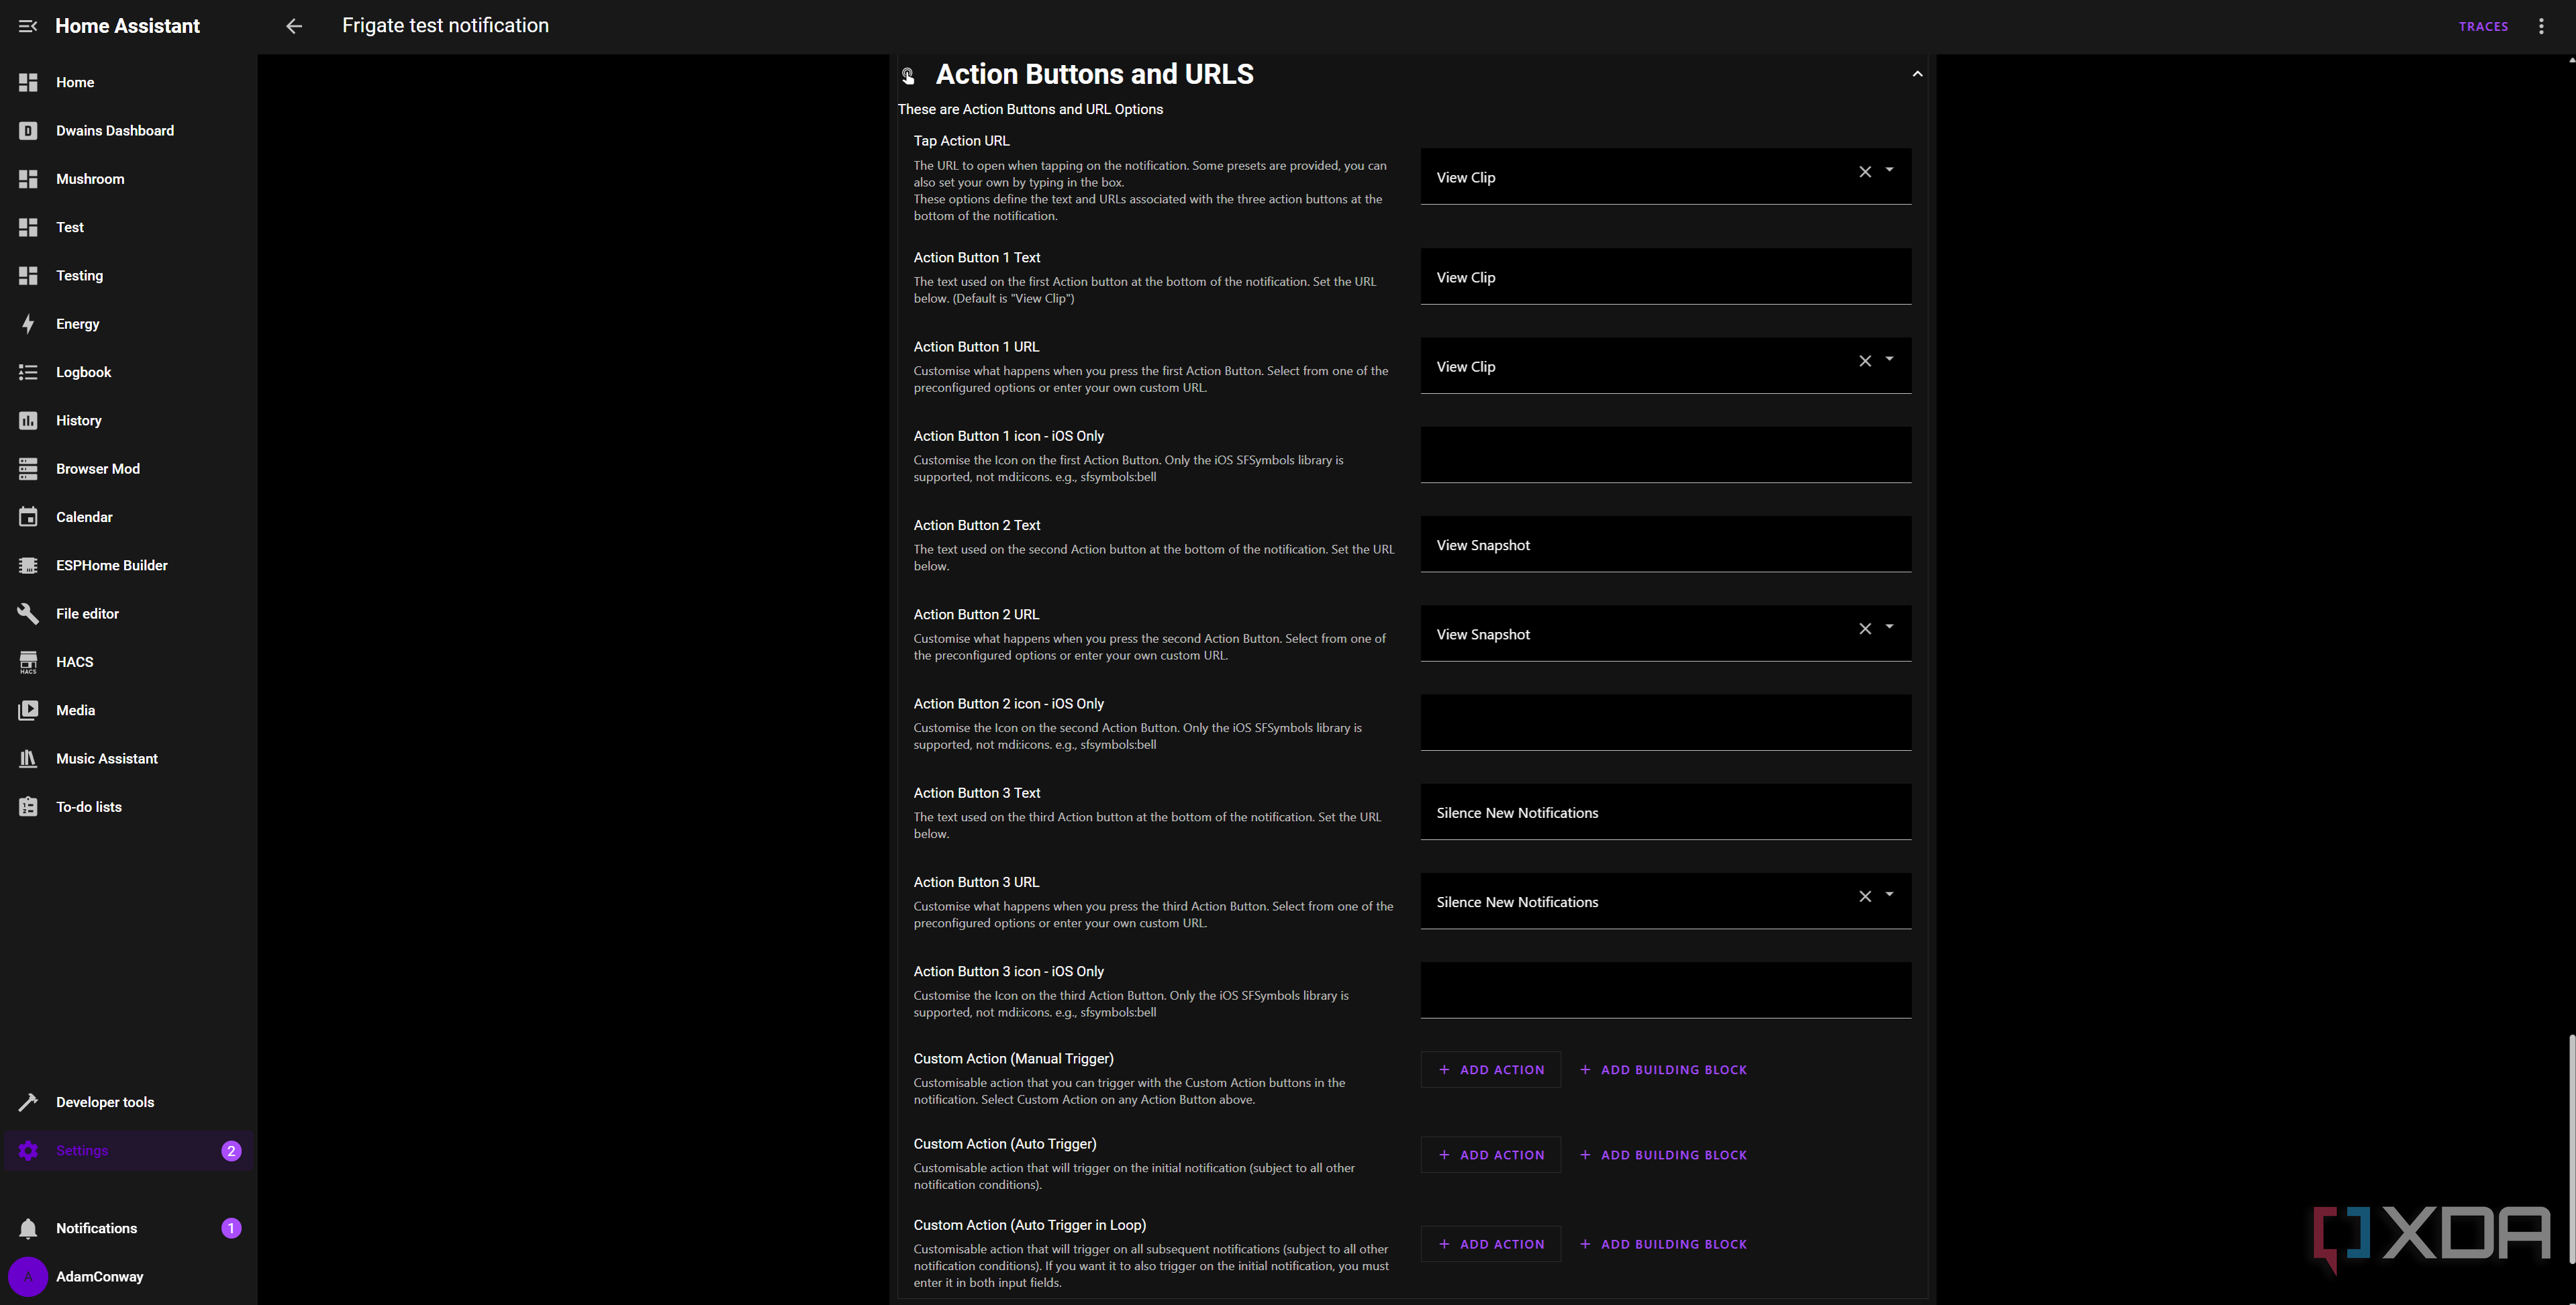The height and width of the screenshot is (1305, 2576).
Task: Open the Test dashboard menu item
Action: point(129,227)
